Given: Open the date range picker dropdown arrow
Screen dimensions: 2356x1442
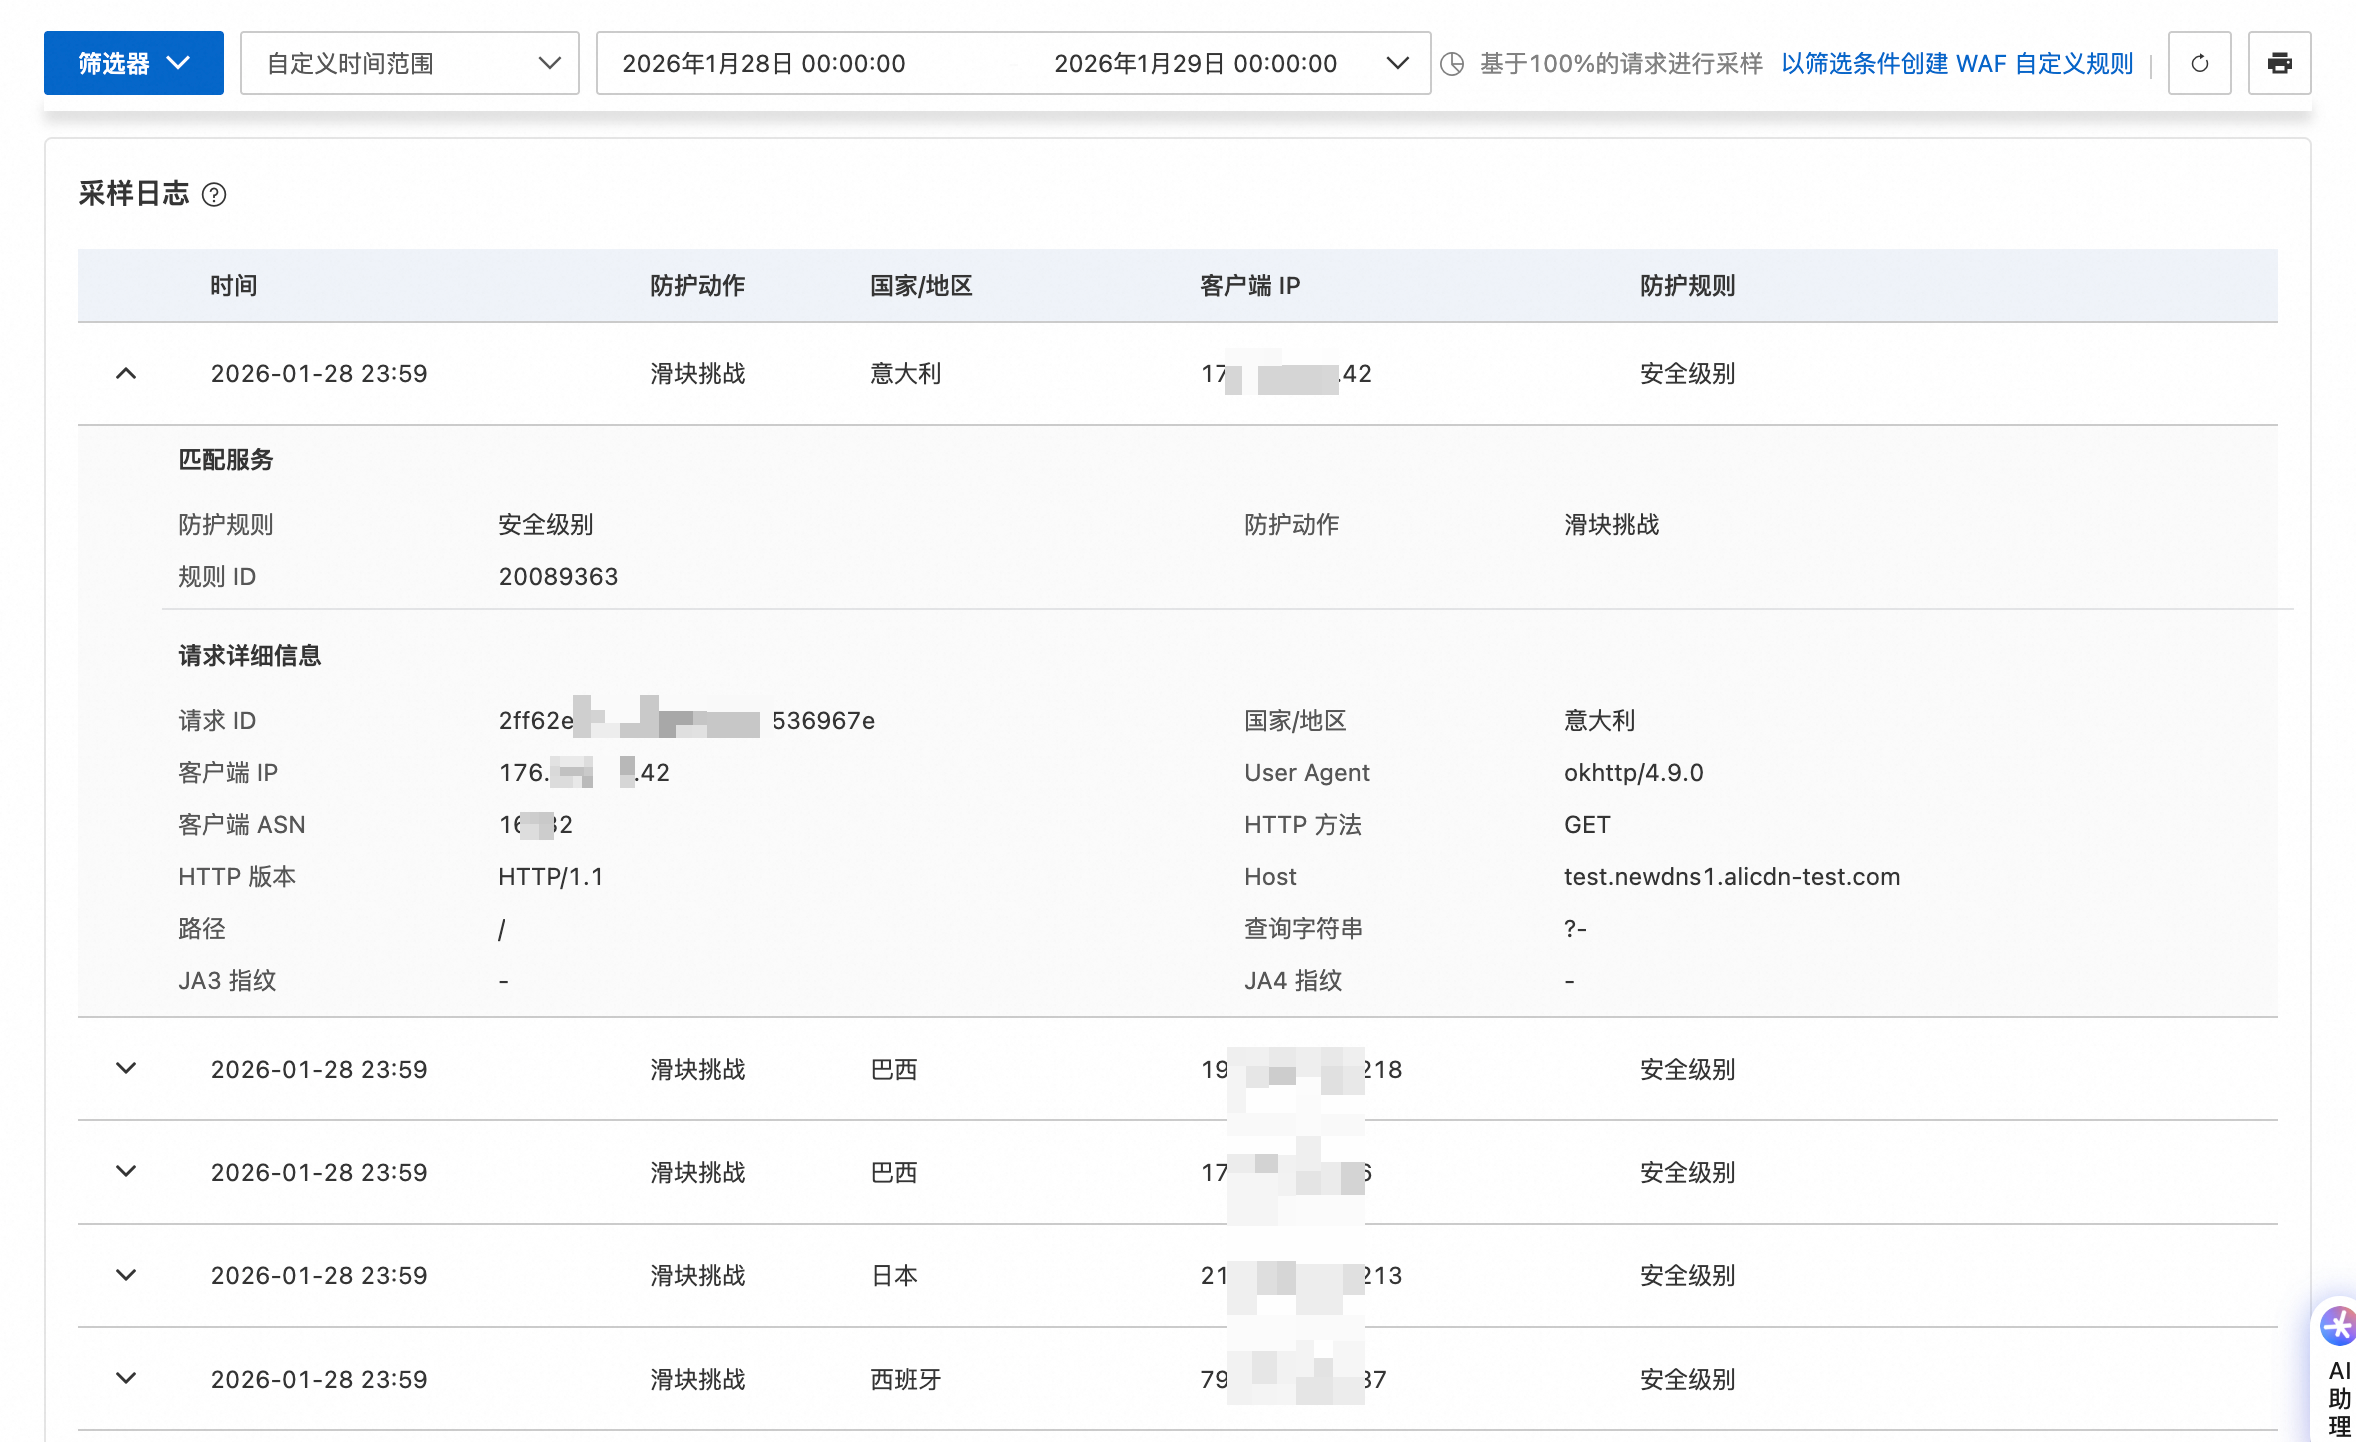Looking at the screenshot, I should click(1397, 64).
